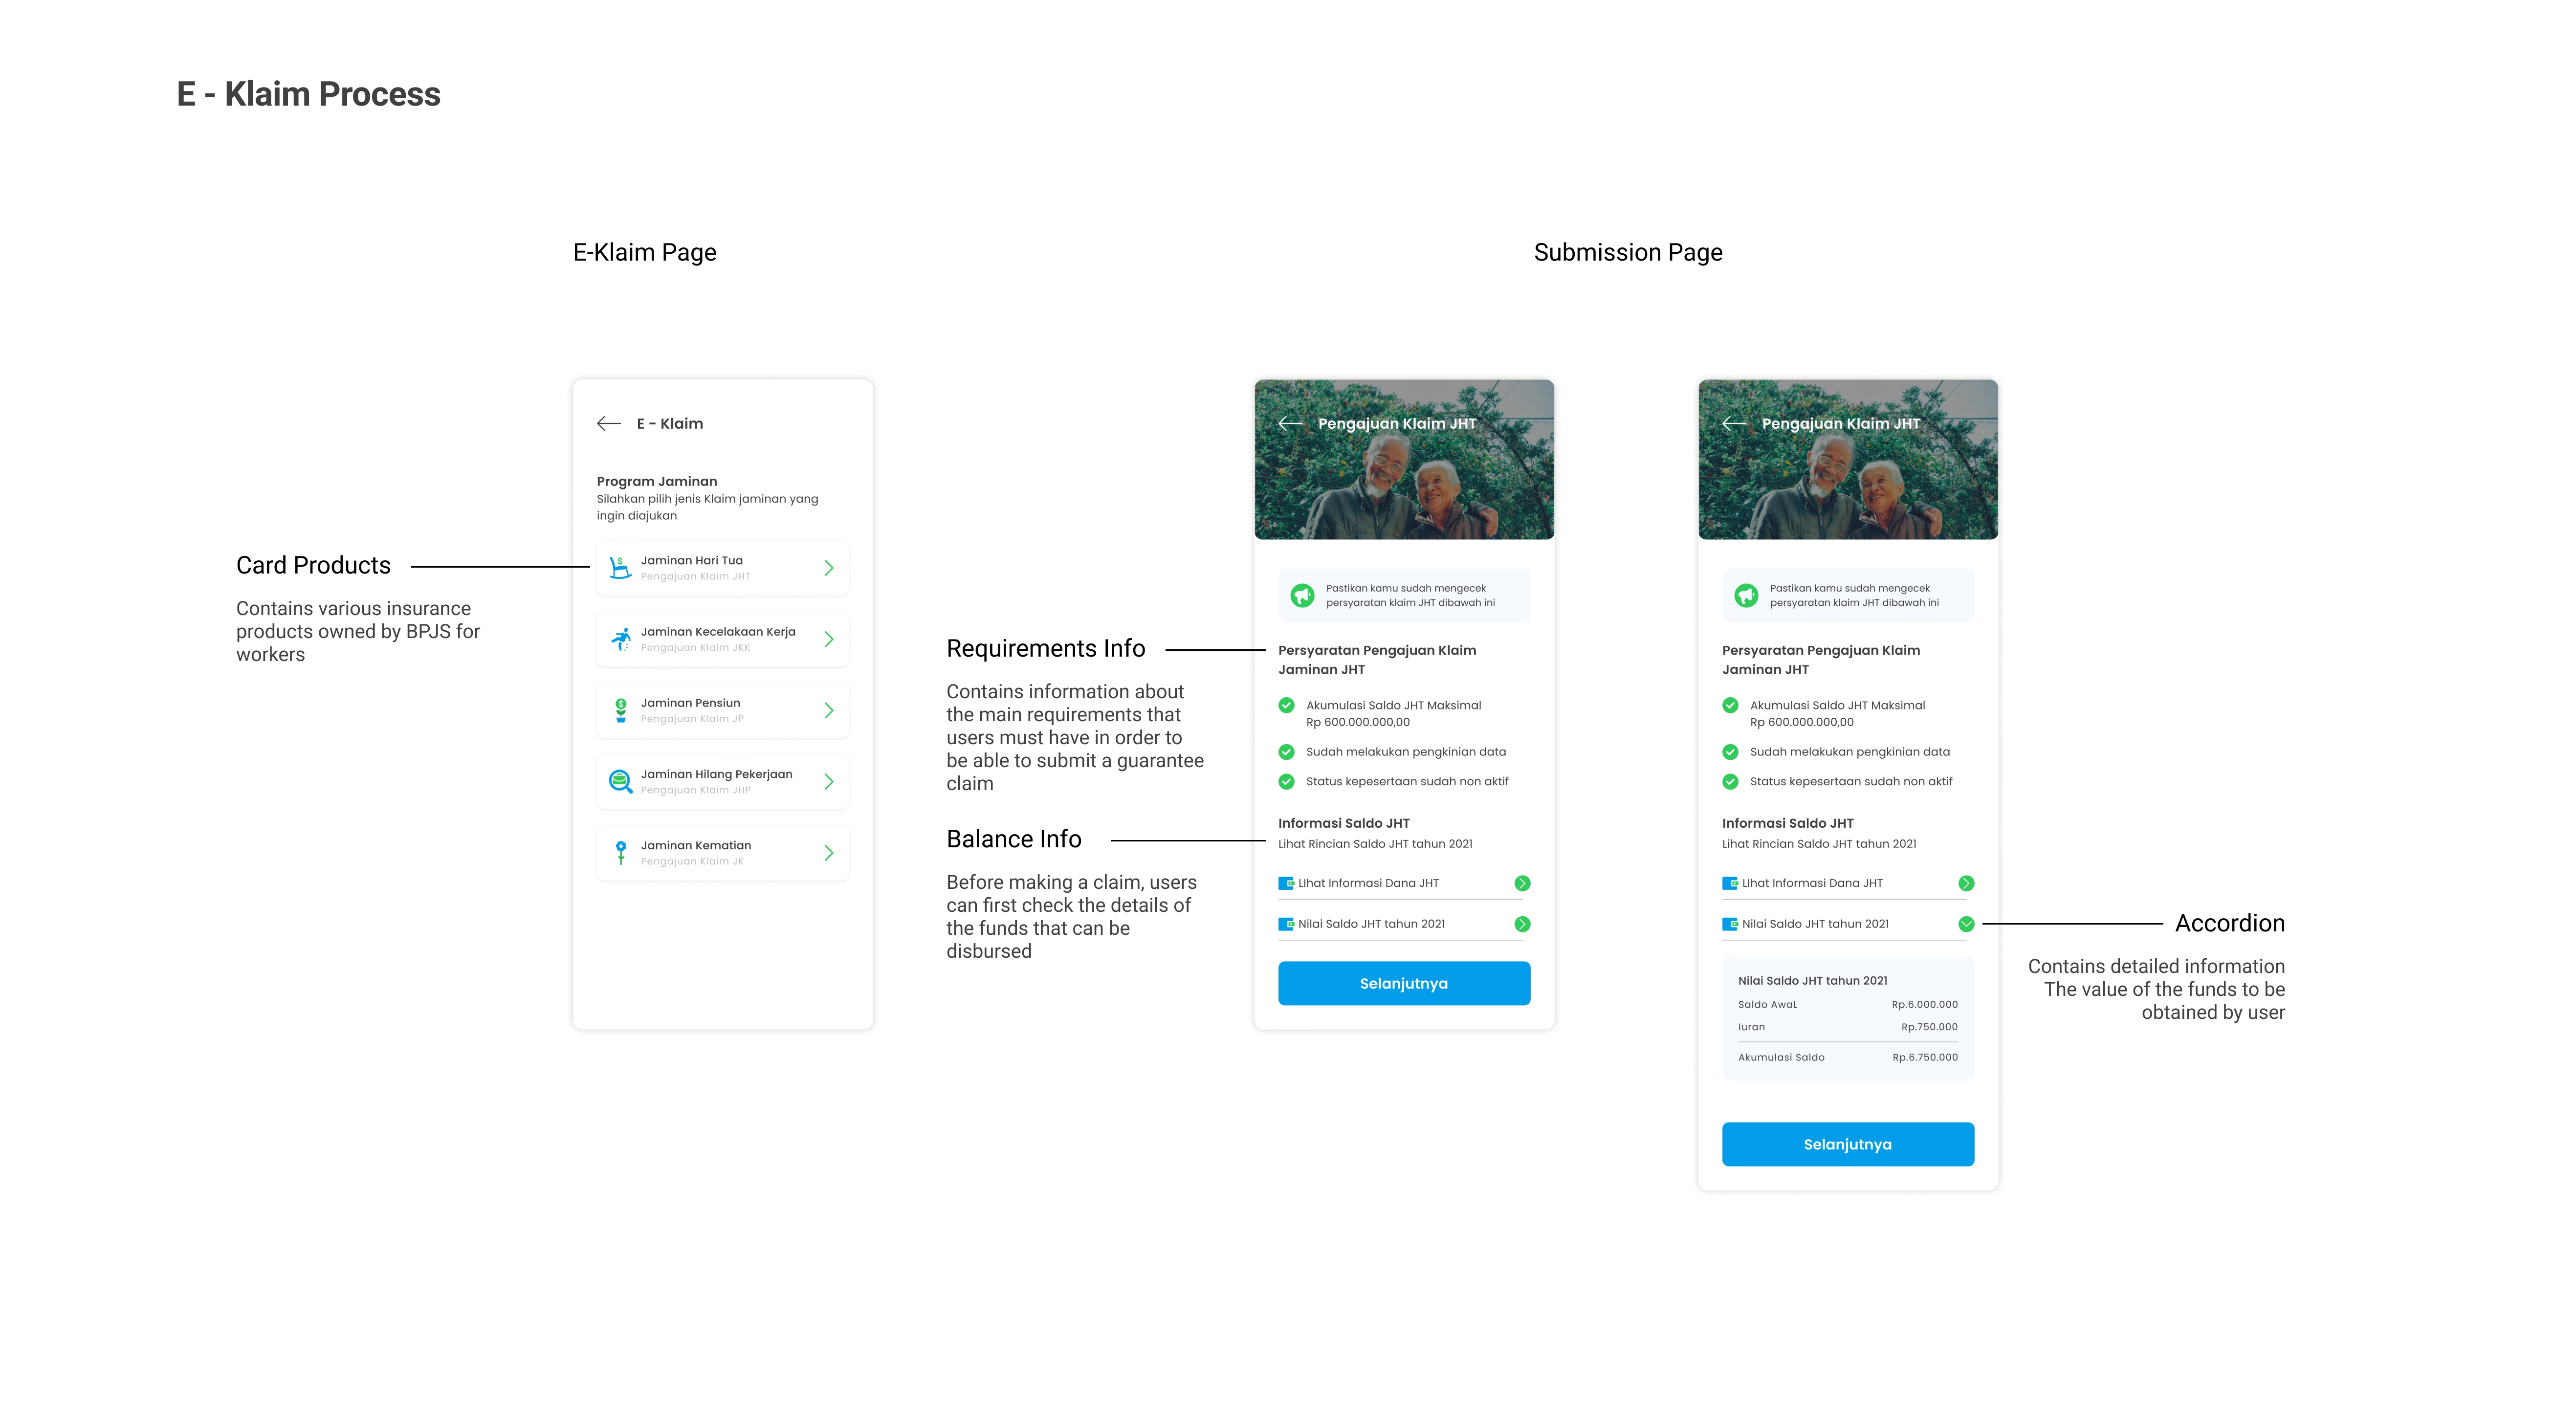2576x1413 pixels.
Task: Click the E-Klaim Page section label
Action: coord(645,253)
